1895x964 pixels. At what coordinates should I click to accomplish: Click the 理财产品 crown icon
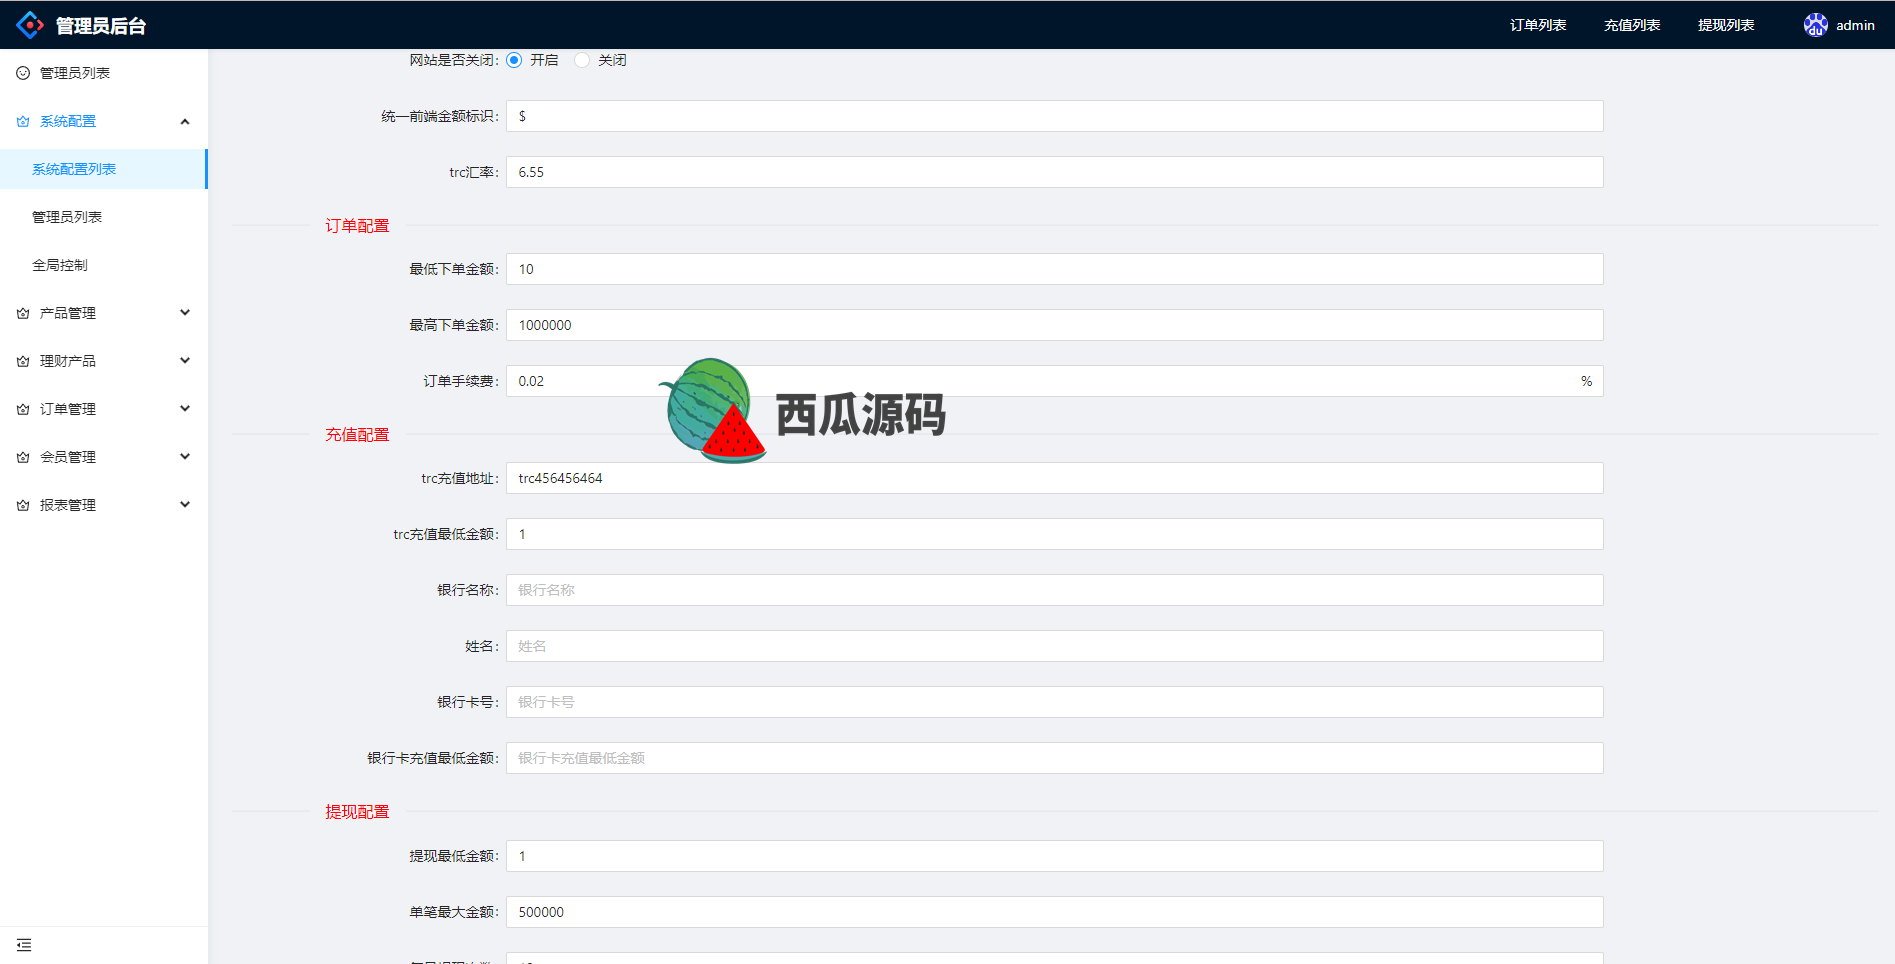pyautogui.click(x=23, y=361)
